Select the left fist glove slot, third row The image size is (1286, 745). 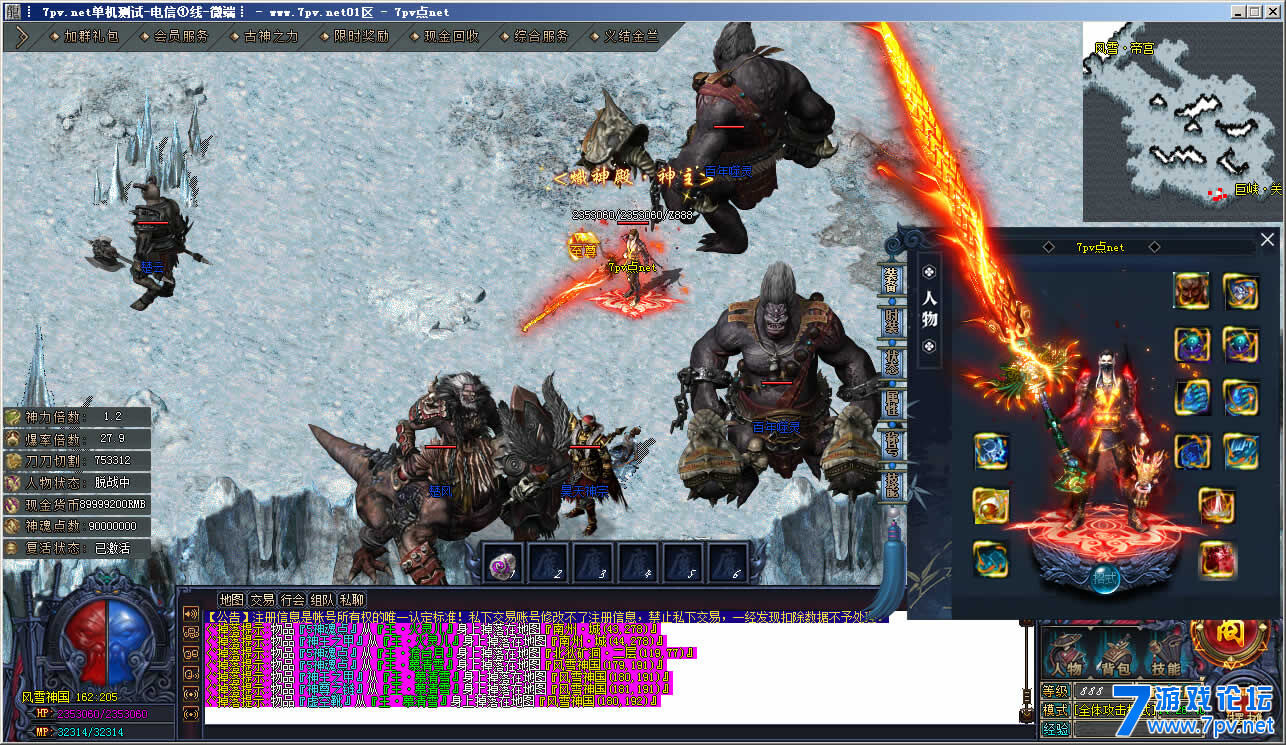(x=1192, y=398)
